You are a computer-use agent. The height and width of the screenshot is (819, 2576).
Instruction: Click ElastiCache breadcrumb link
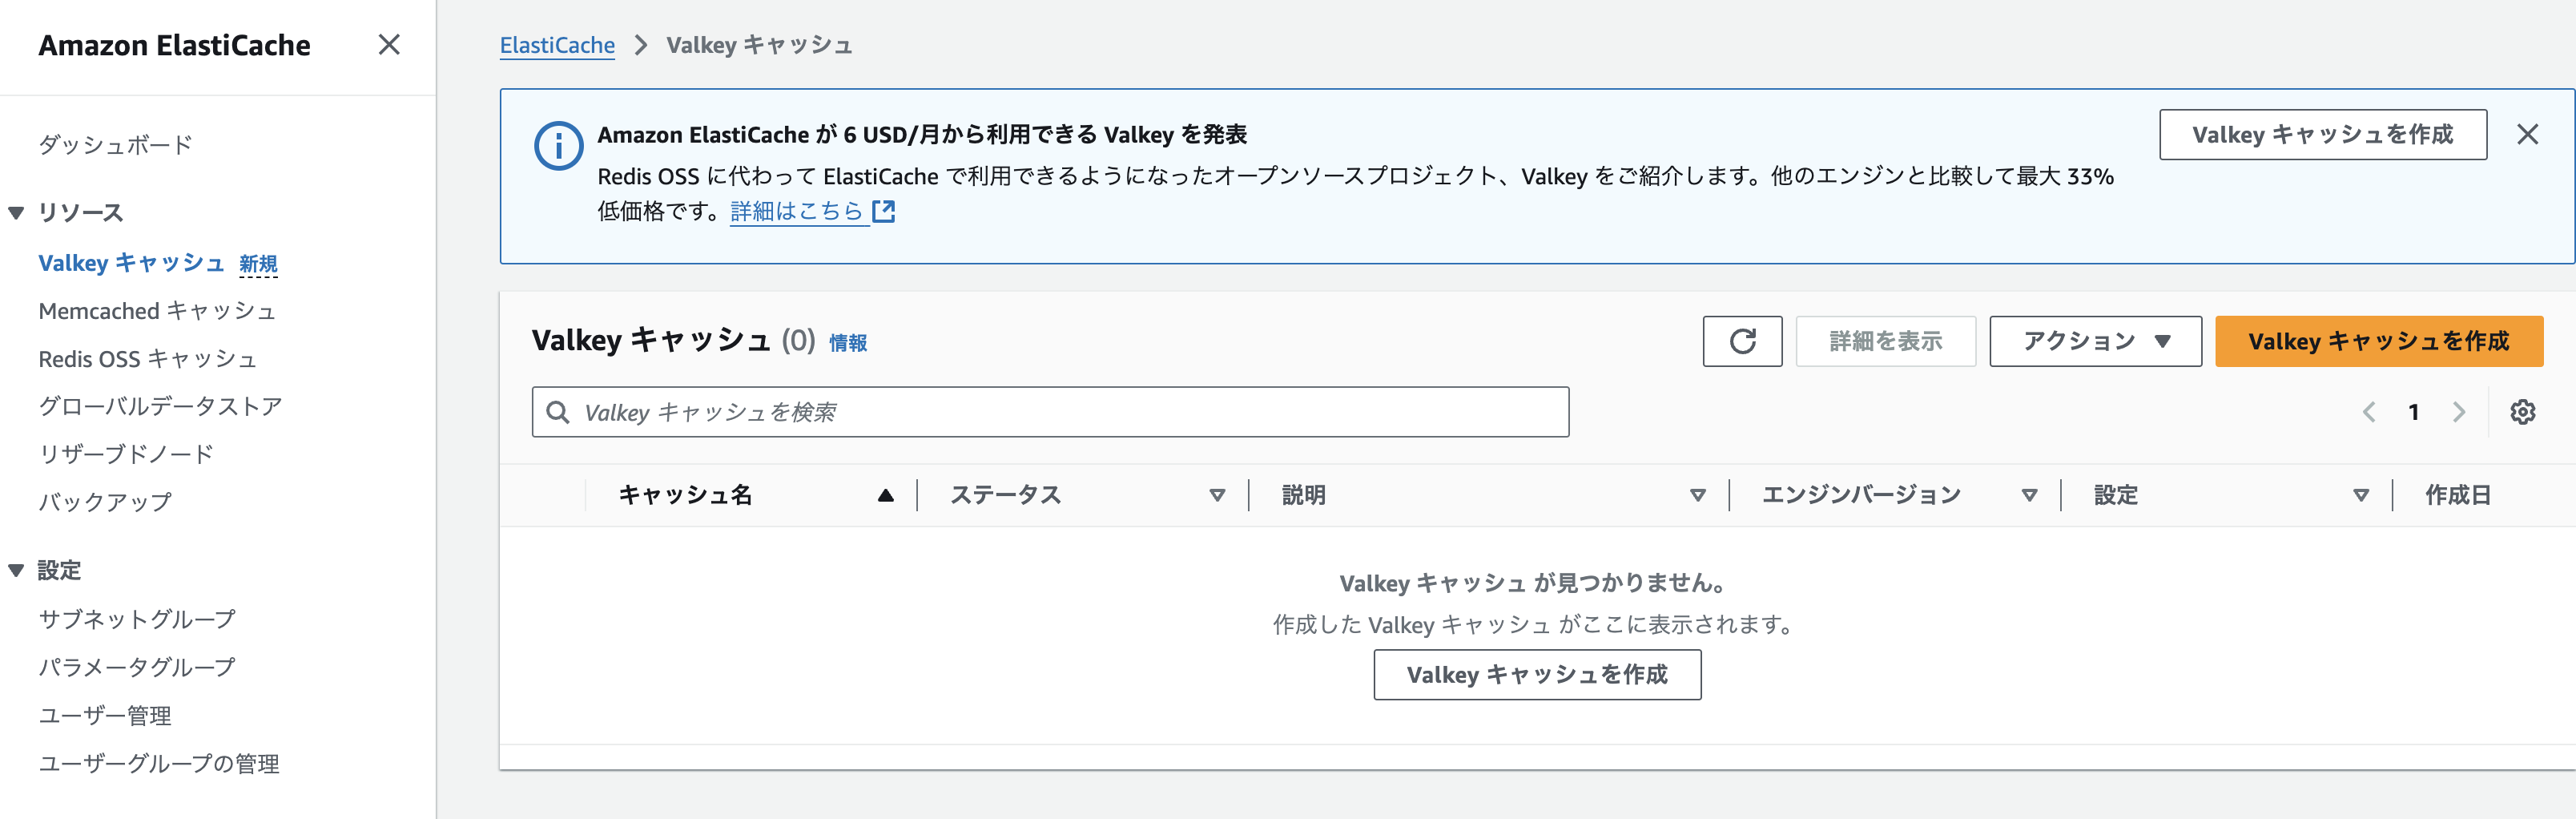[557, 45]
